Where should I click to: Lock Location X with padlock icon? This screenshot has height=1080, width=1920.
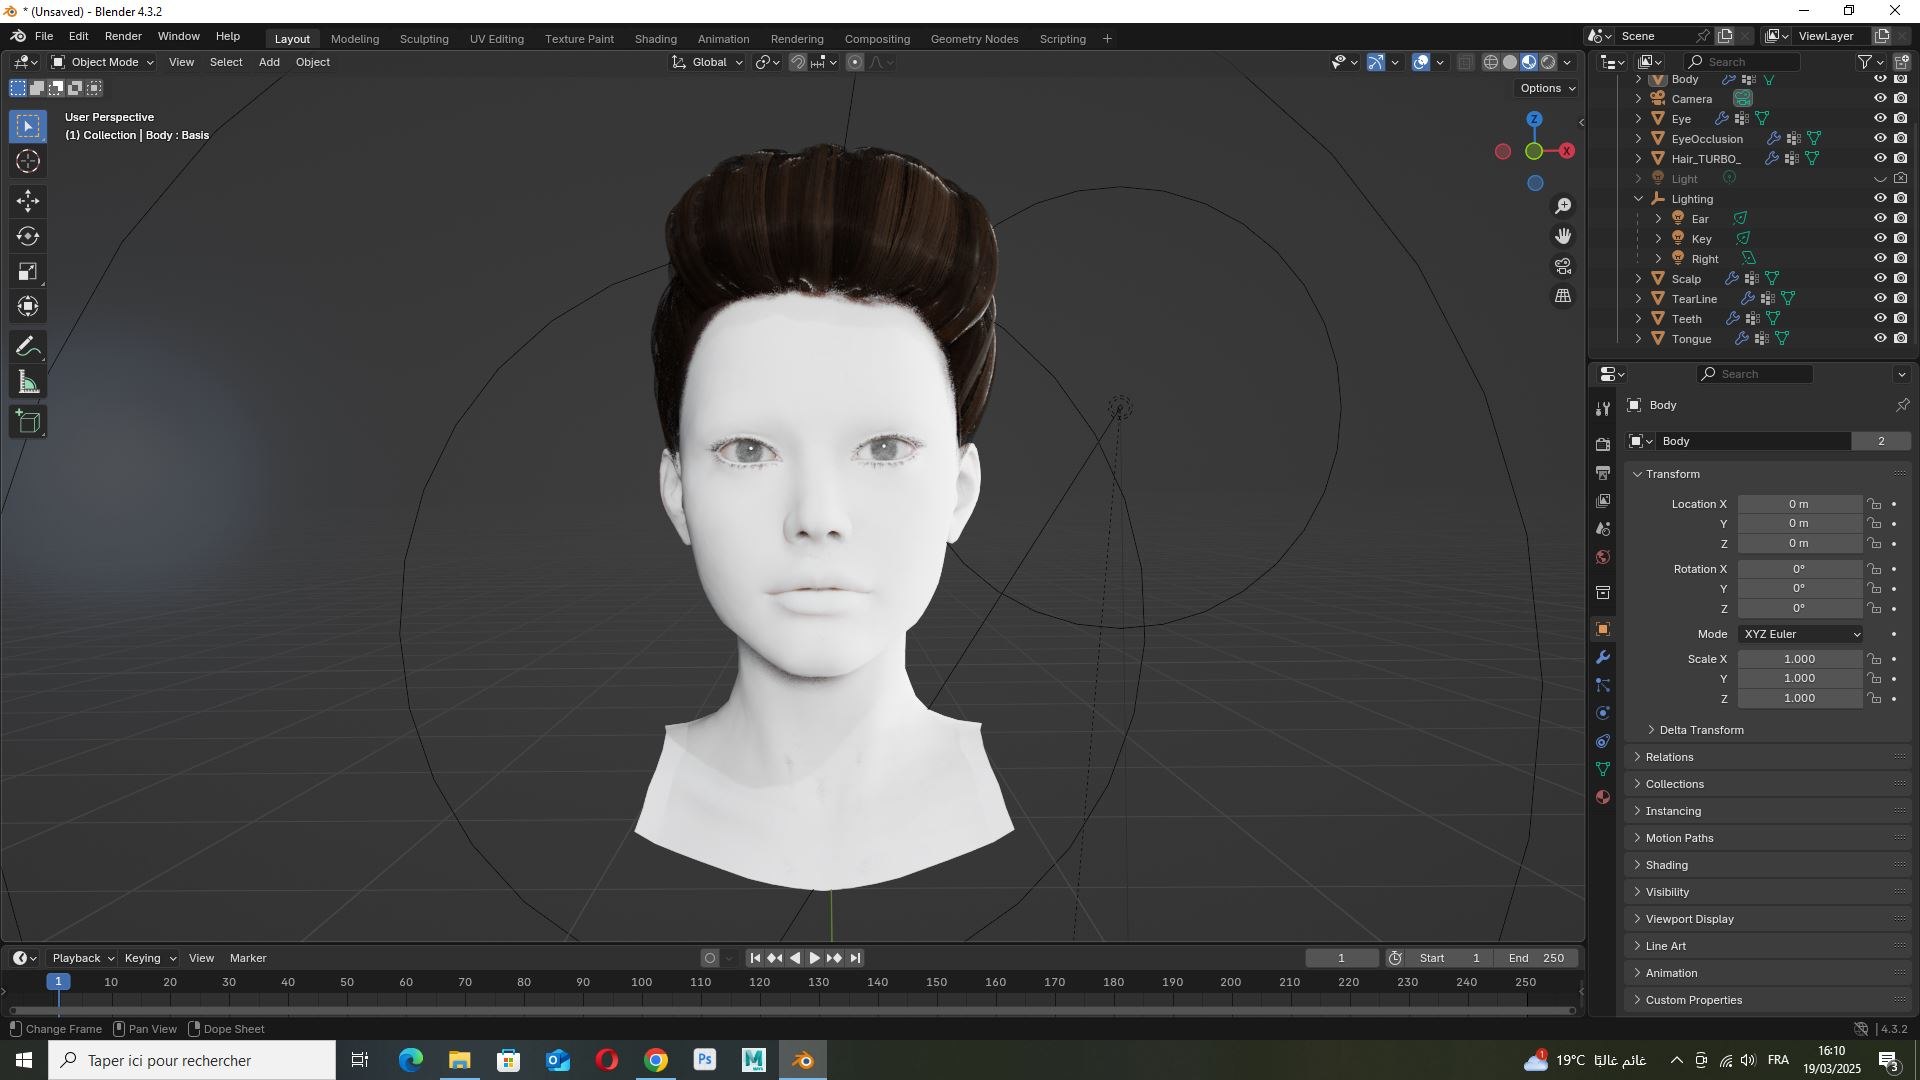coord(1874,504)
